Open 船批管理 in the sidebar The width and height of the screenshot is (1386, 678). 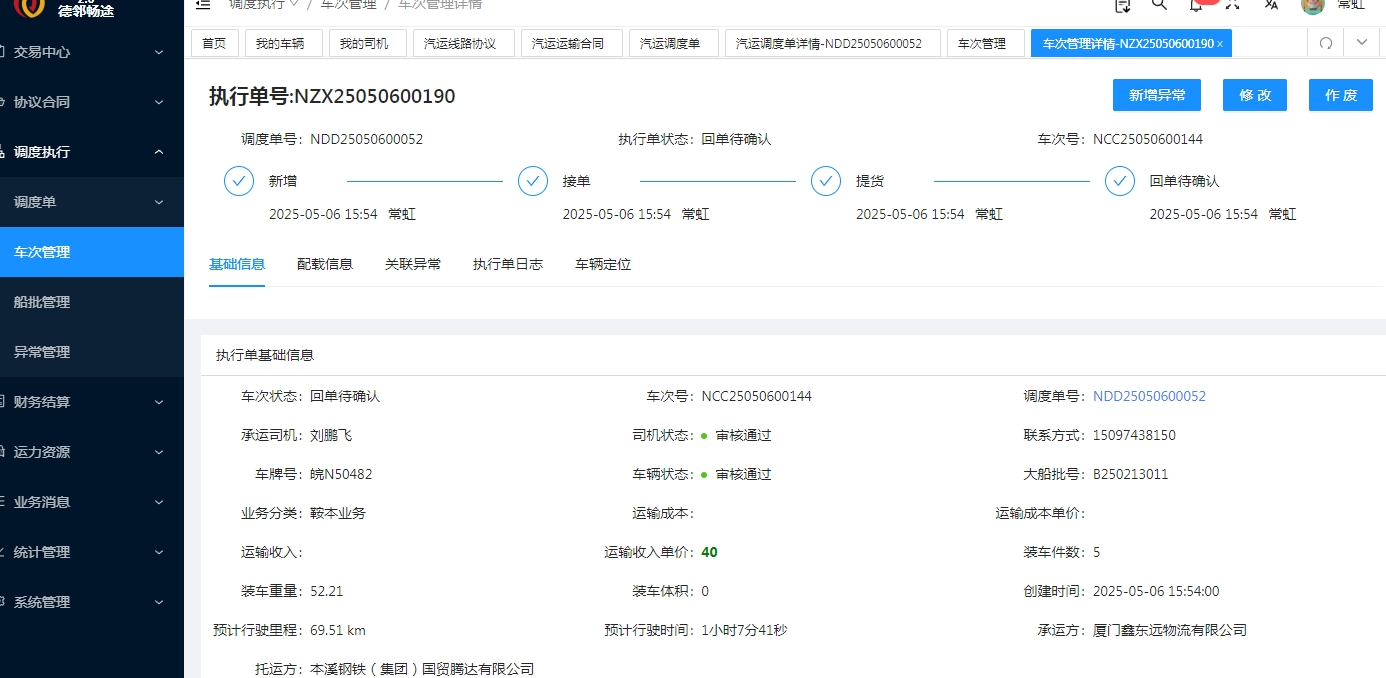pos(92,302)
